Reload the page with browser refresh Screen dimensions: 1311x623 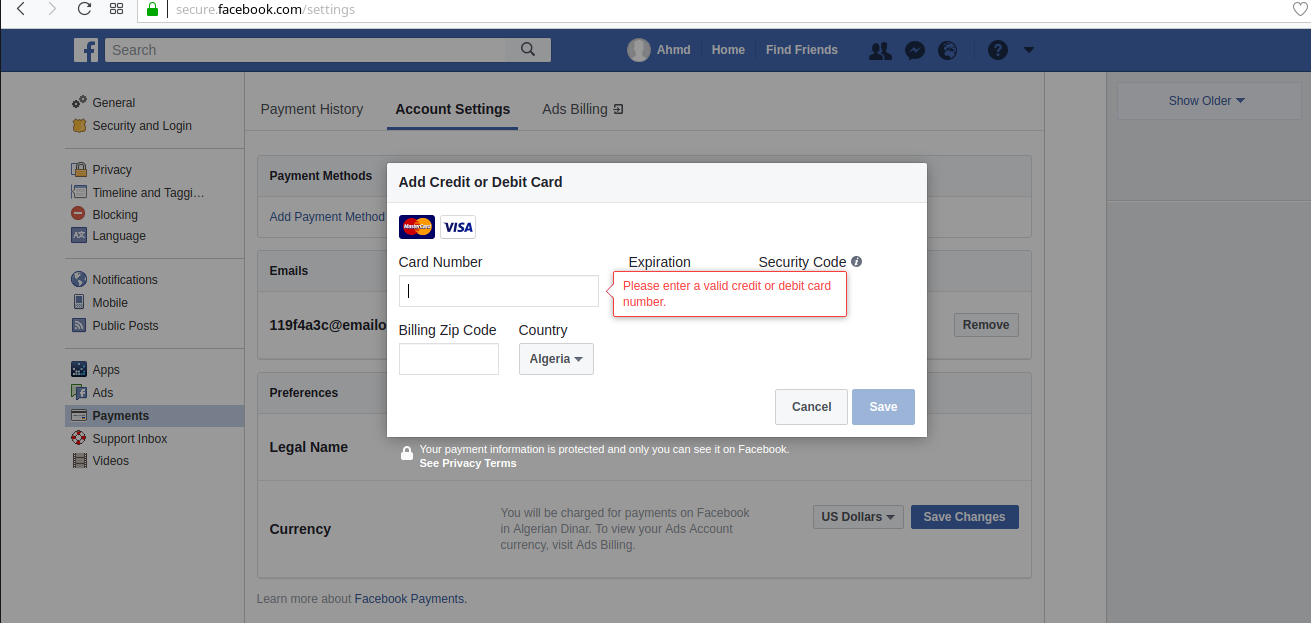point(84,9)
